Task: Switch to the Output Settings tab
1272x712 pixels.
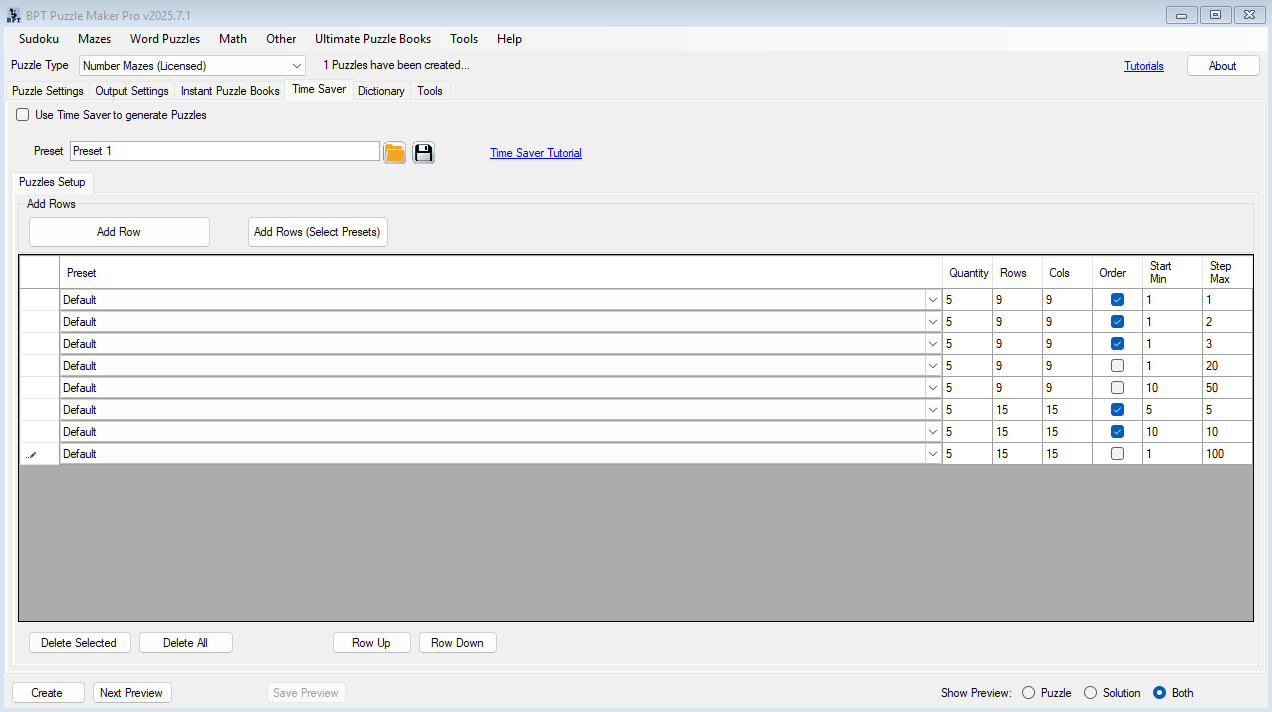Action: click(132, 91)
